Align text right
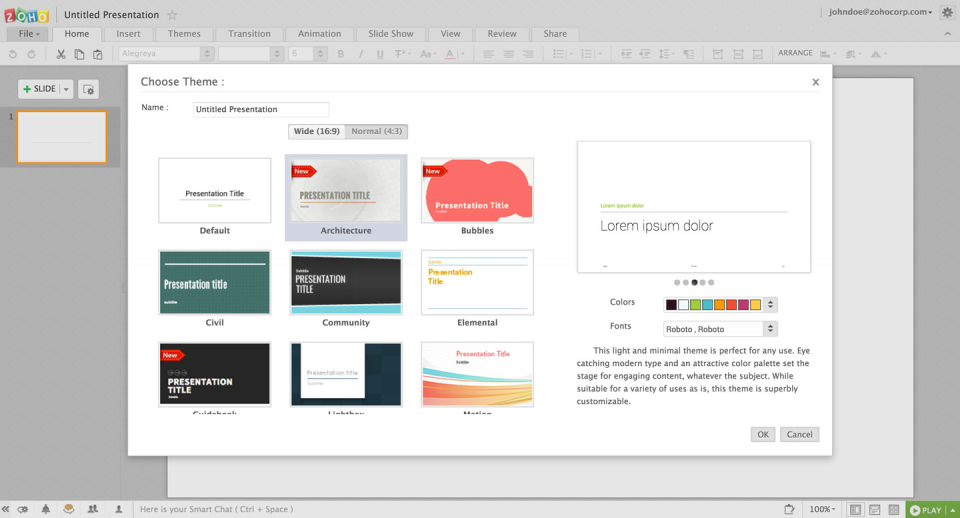Screen dimensions: 960x518 528,54
